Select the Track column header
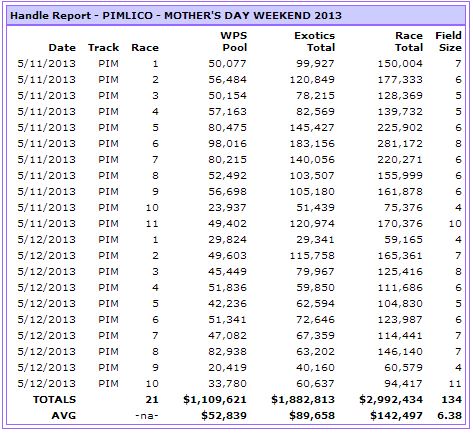 (x=103, y=48)
